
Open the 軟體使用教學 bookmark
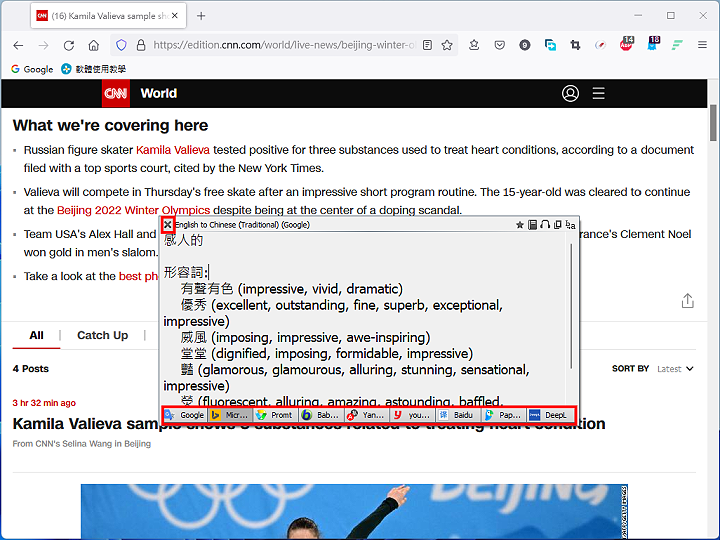point(94,69)
